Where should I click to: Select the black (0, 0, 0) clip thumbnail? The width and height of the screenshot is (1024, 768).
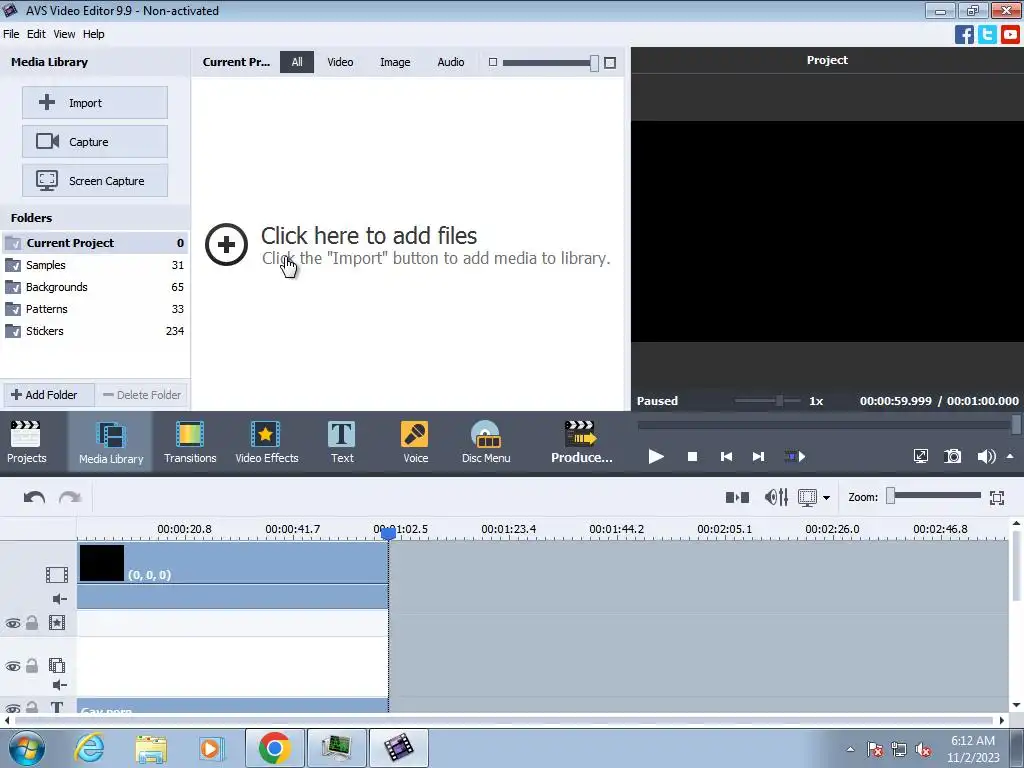pyautogui.click(x=101, y=563)
